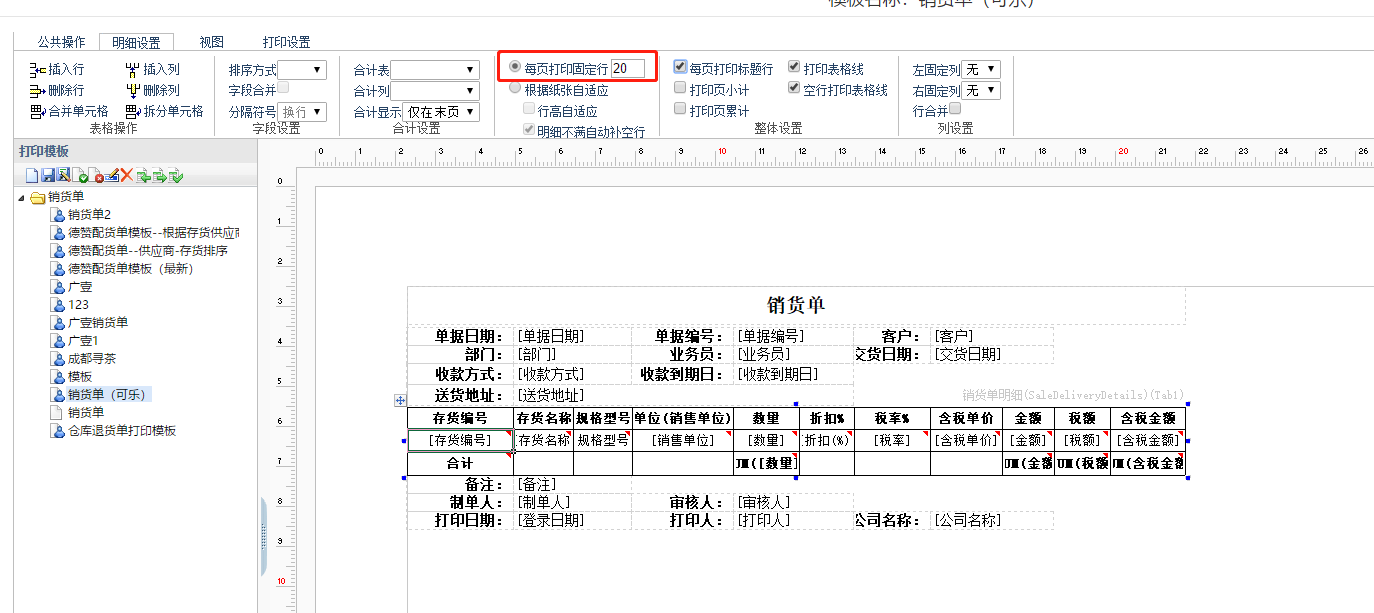
Task: Switch to the 视图 tab
Action: (x=211, y=42)
